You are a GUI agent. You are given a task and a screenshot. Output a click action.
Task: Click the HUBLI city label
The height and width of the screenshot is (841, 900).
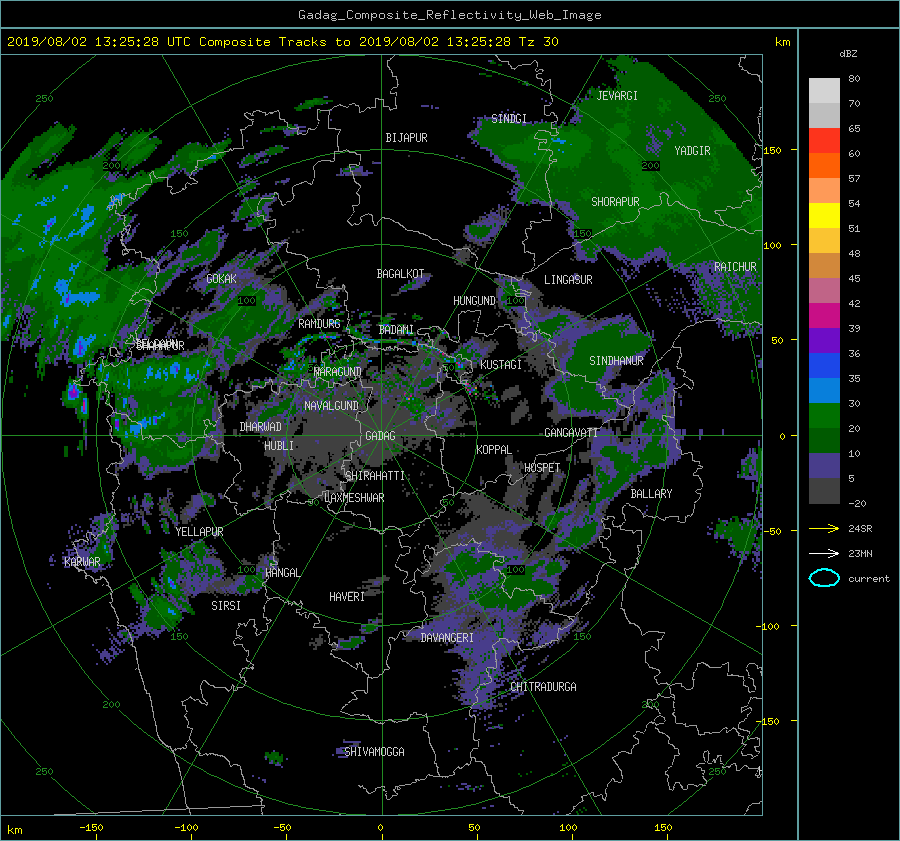(x=279, y=446)
